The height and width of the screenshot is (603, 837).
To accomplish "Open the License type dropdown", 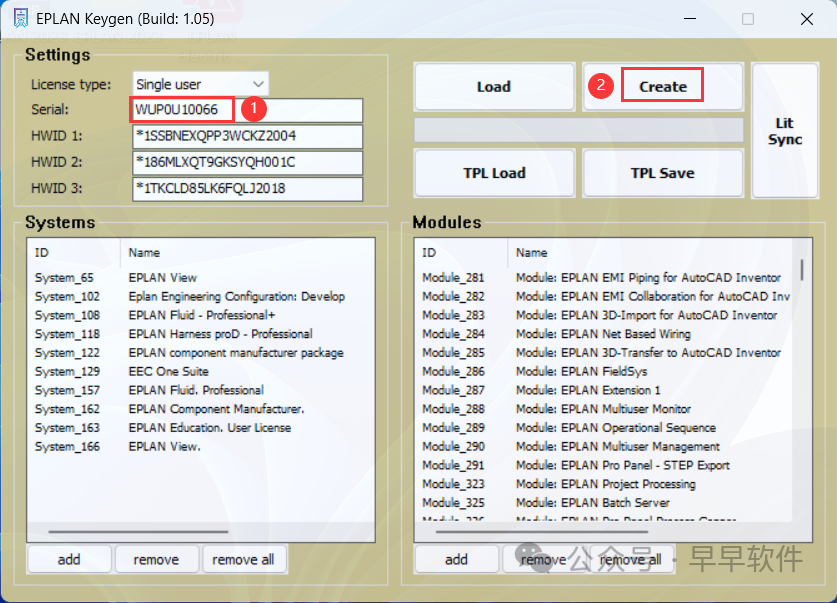I will pos(200,84).
